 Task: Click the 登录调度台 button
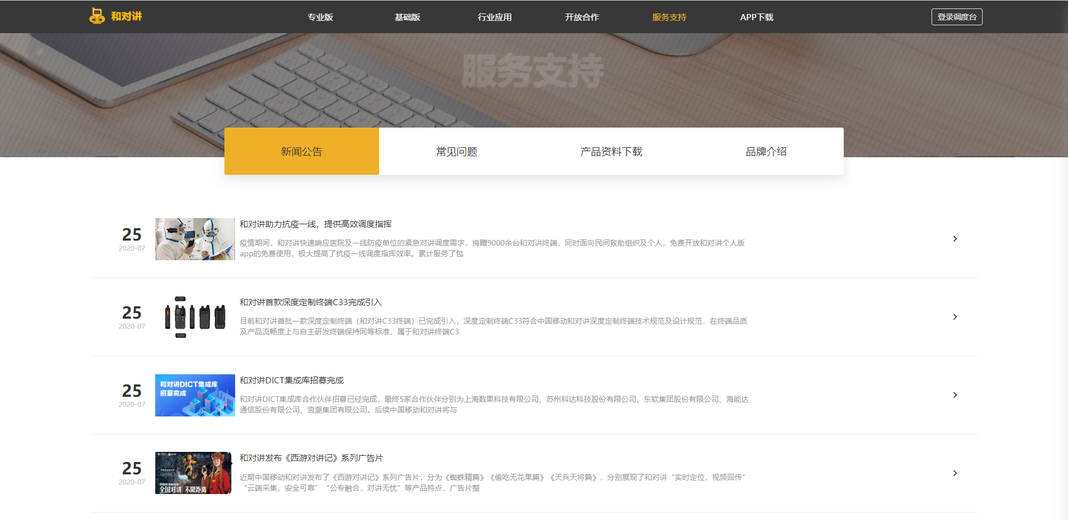(957, 17)
